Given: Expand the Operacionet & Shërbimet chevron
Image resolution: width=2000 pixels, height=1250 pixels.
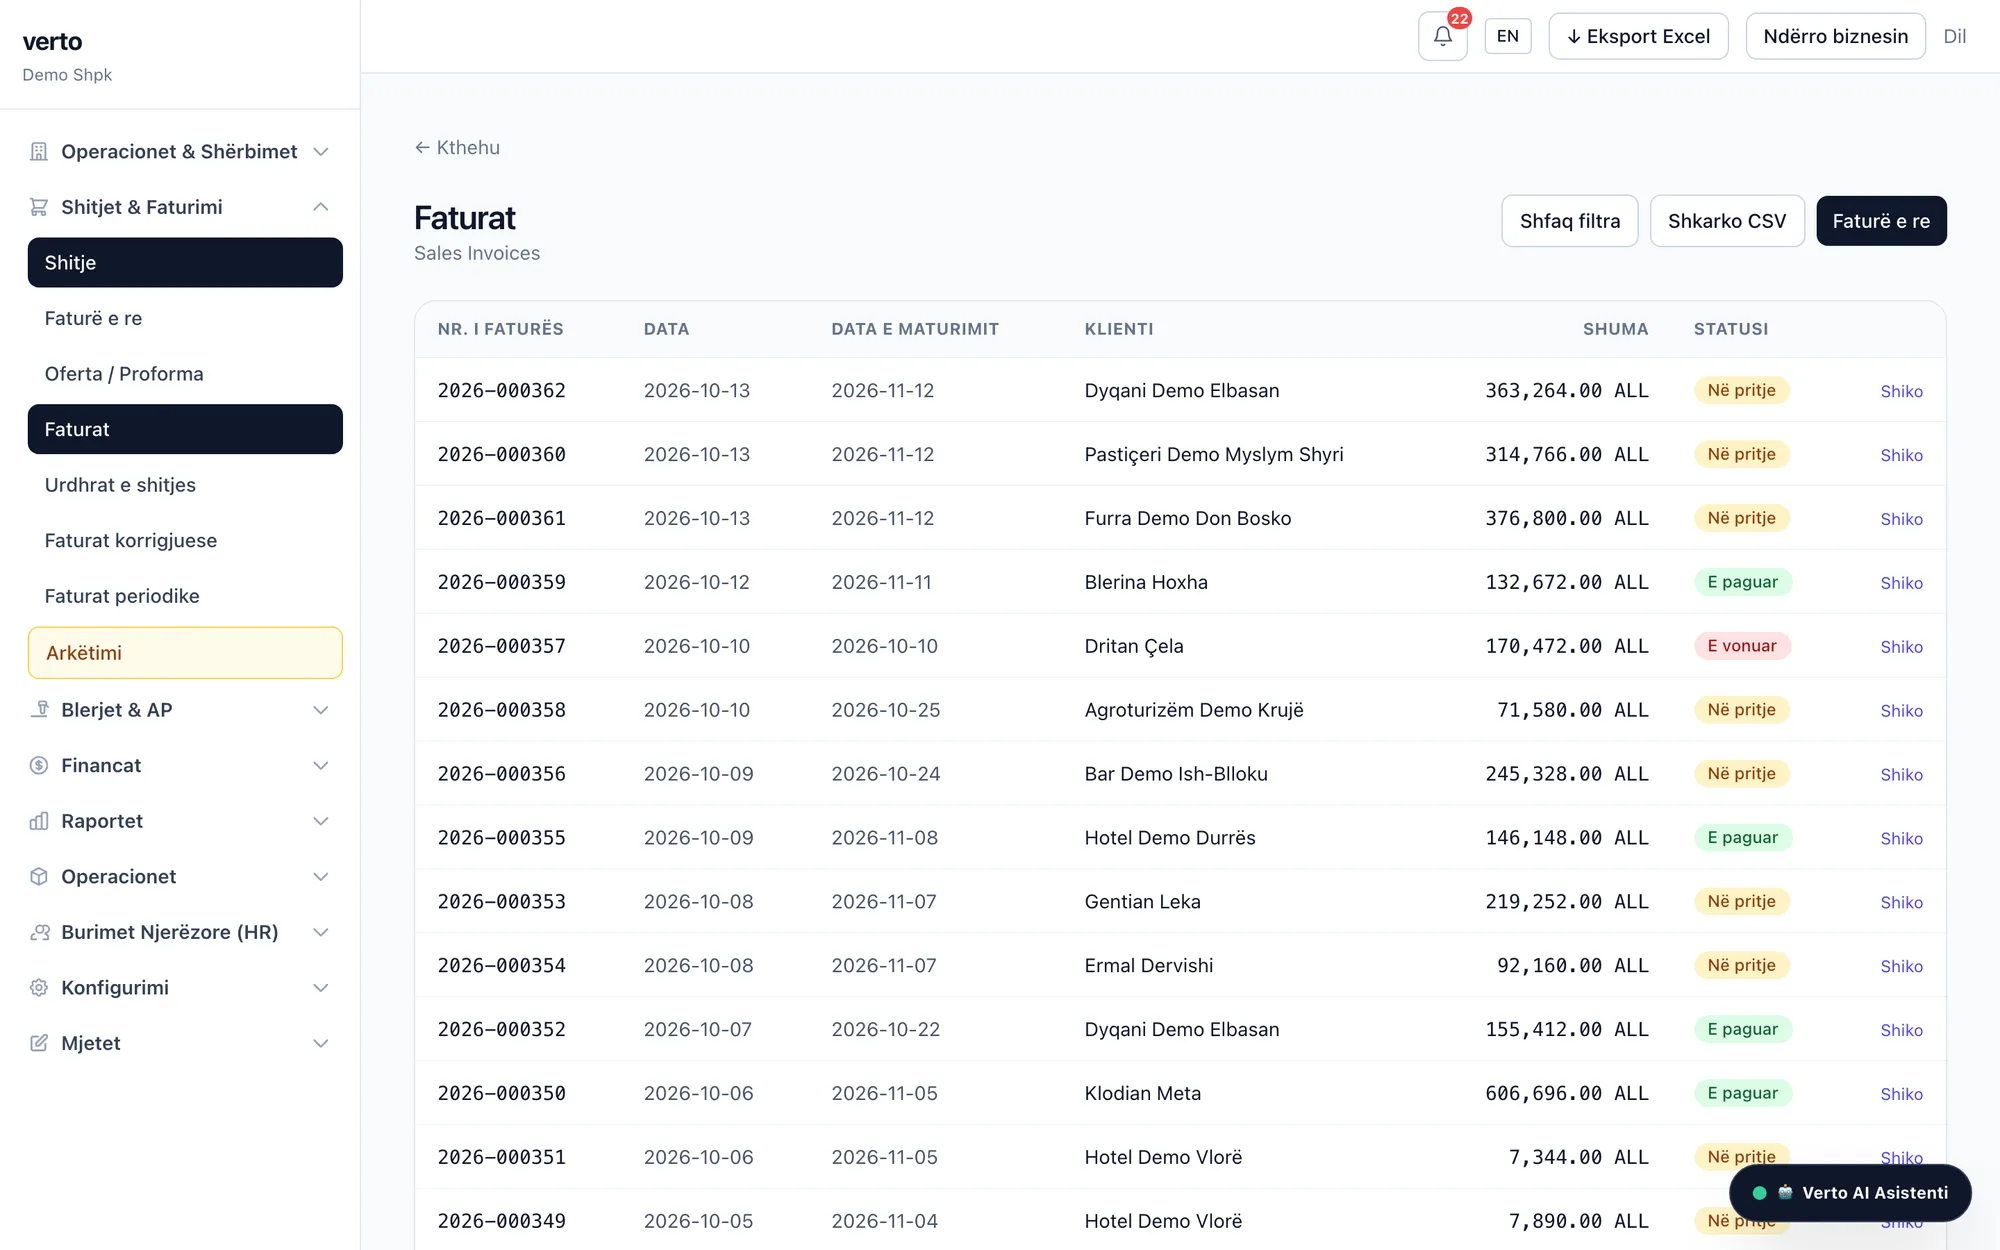Looking at the screenshot, I should pos(321,152).
